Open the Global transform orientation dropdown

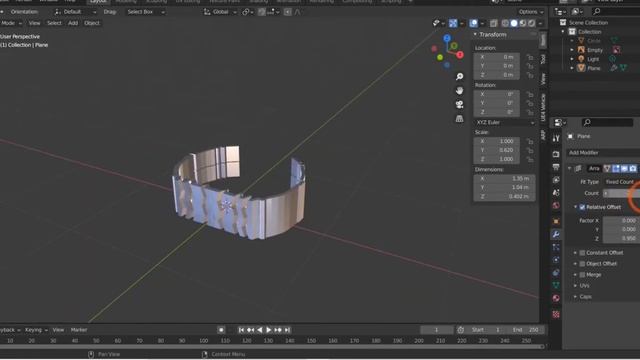pos(220,12)
